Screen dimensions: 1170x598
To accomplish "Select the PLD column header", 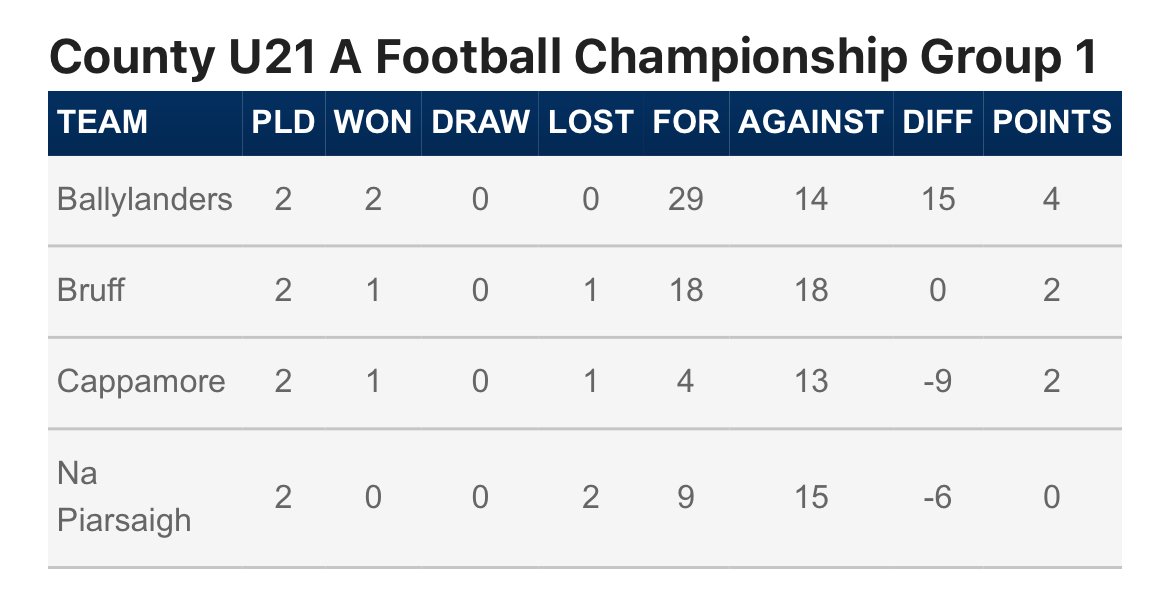I will click(283, 122).
